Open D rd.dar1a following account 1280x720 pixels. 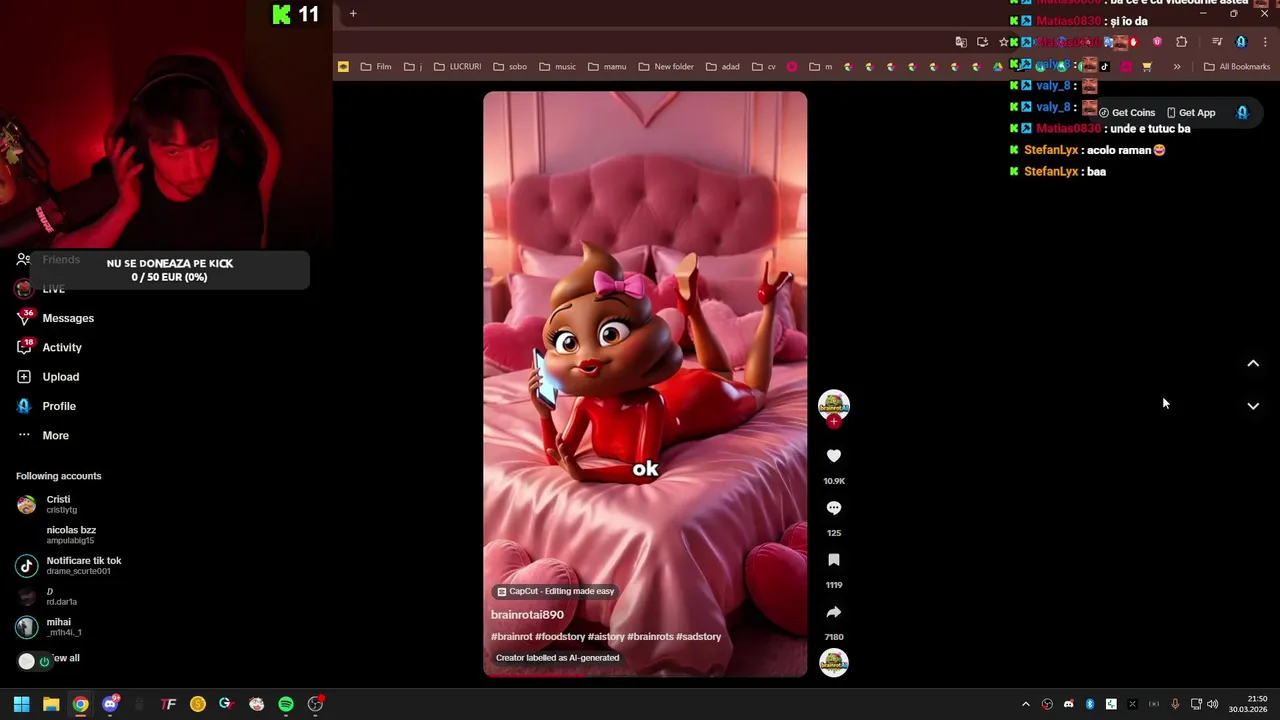point(46,596)
